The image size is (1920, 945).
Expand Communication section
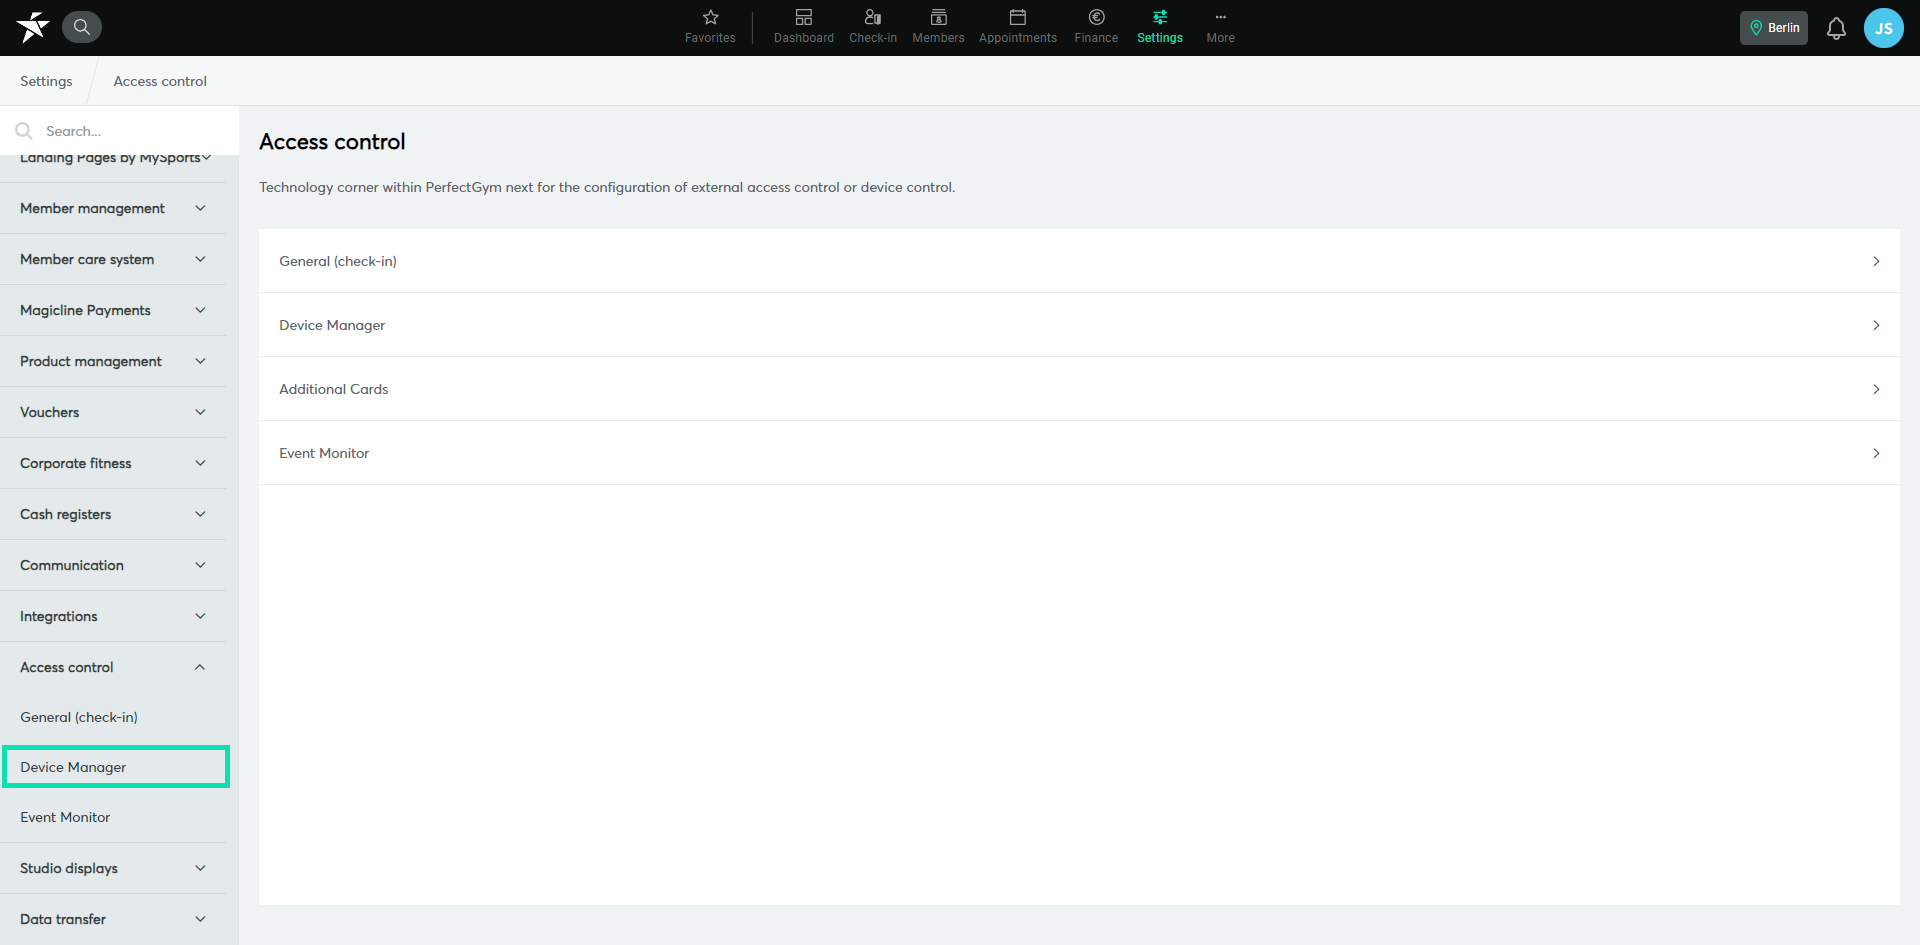point(113,565)
